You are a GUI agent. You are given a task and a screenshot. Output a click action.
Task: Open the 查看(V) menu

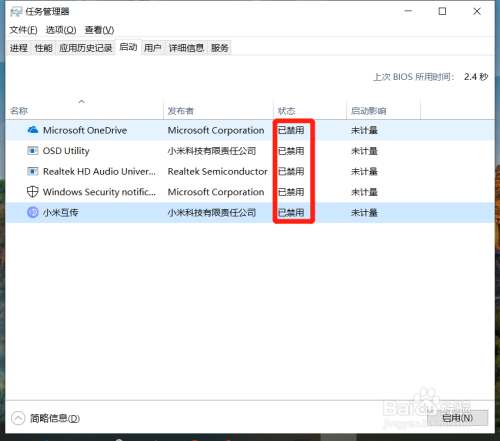click(99, 30)
